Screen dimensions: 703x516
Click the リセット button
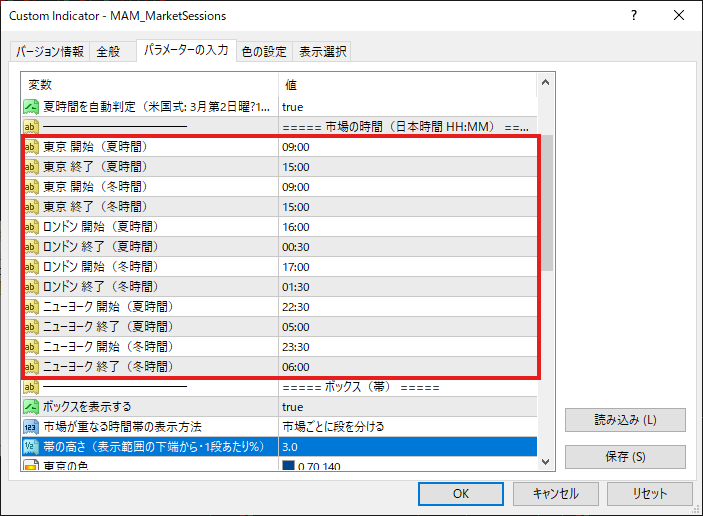(650, 494)
